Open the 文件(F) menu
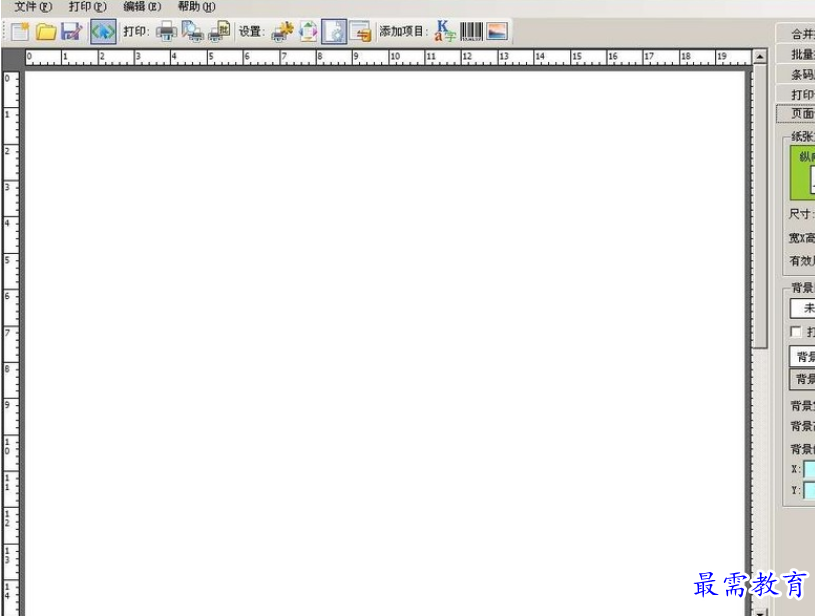Viewport: 815px width, 616px height. pos(33,7)
